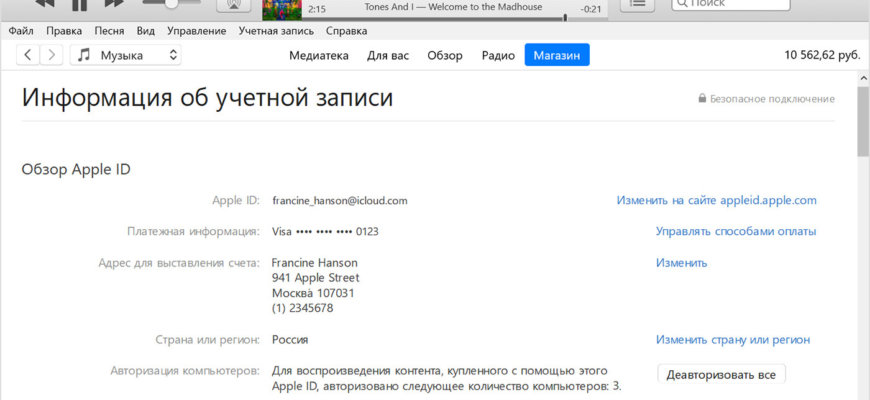Click the Россия country value
The width and height of the screenshot is (870, 400).
(x=290, y=340)
